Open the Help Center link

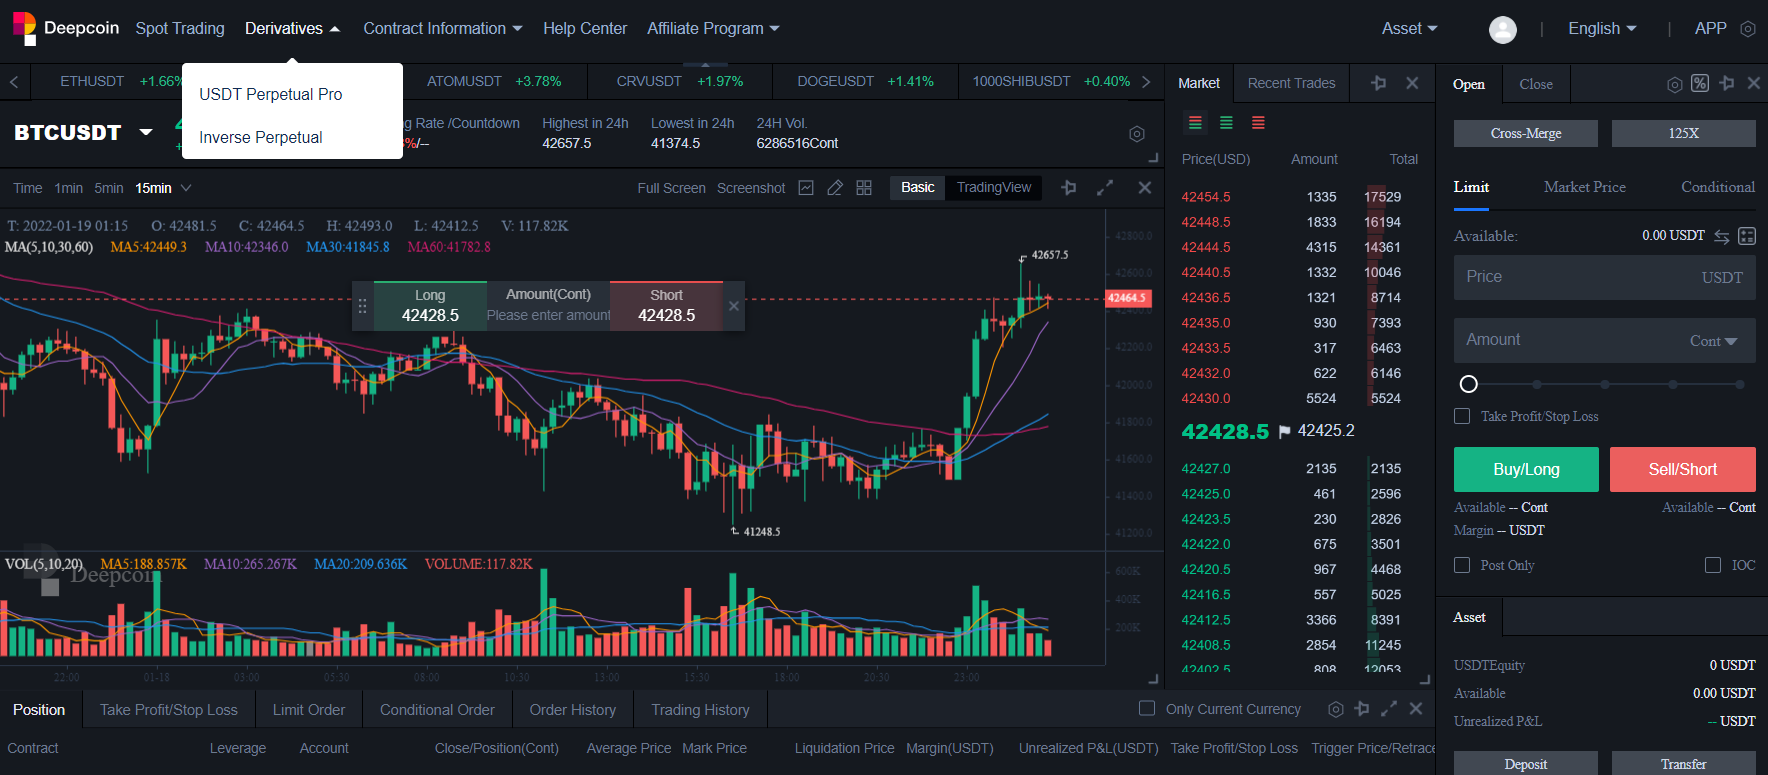[x=585, y=29]
